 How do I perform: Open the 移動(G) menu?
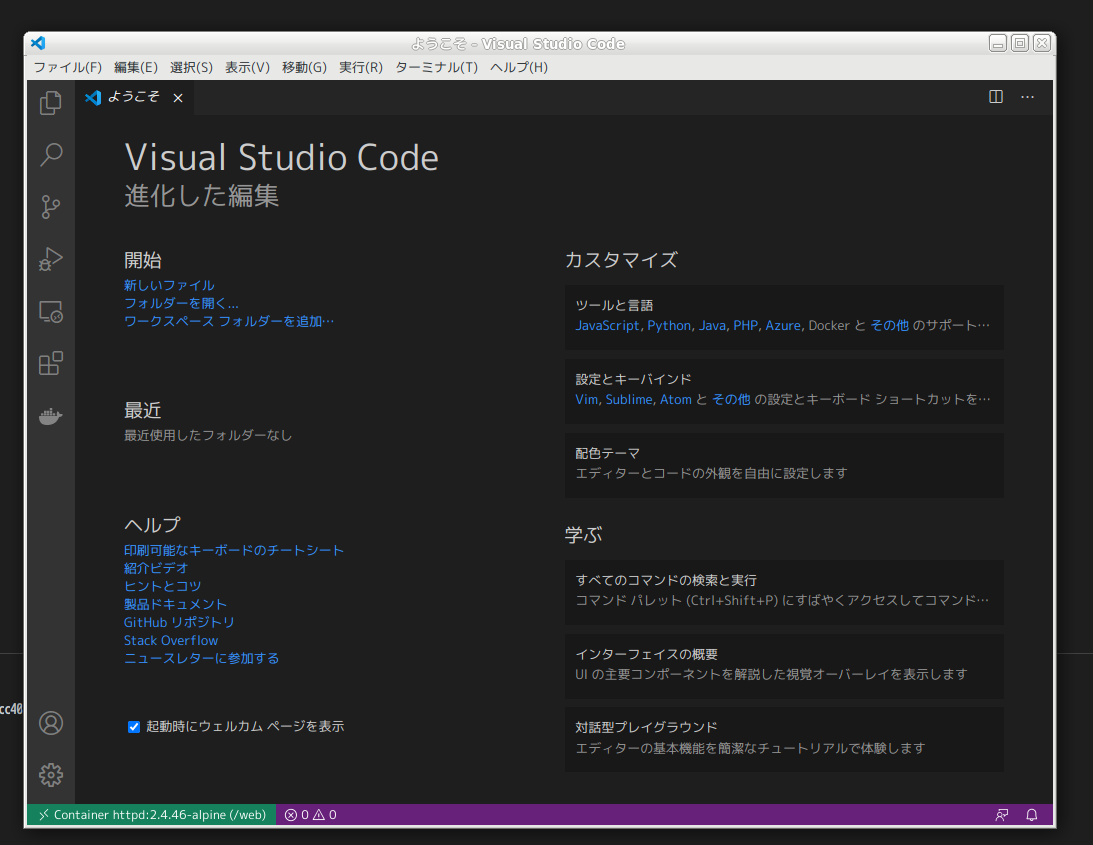point(305,67)
